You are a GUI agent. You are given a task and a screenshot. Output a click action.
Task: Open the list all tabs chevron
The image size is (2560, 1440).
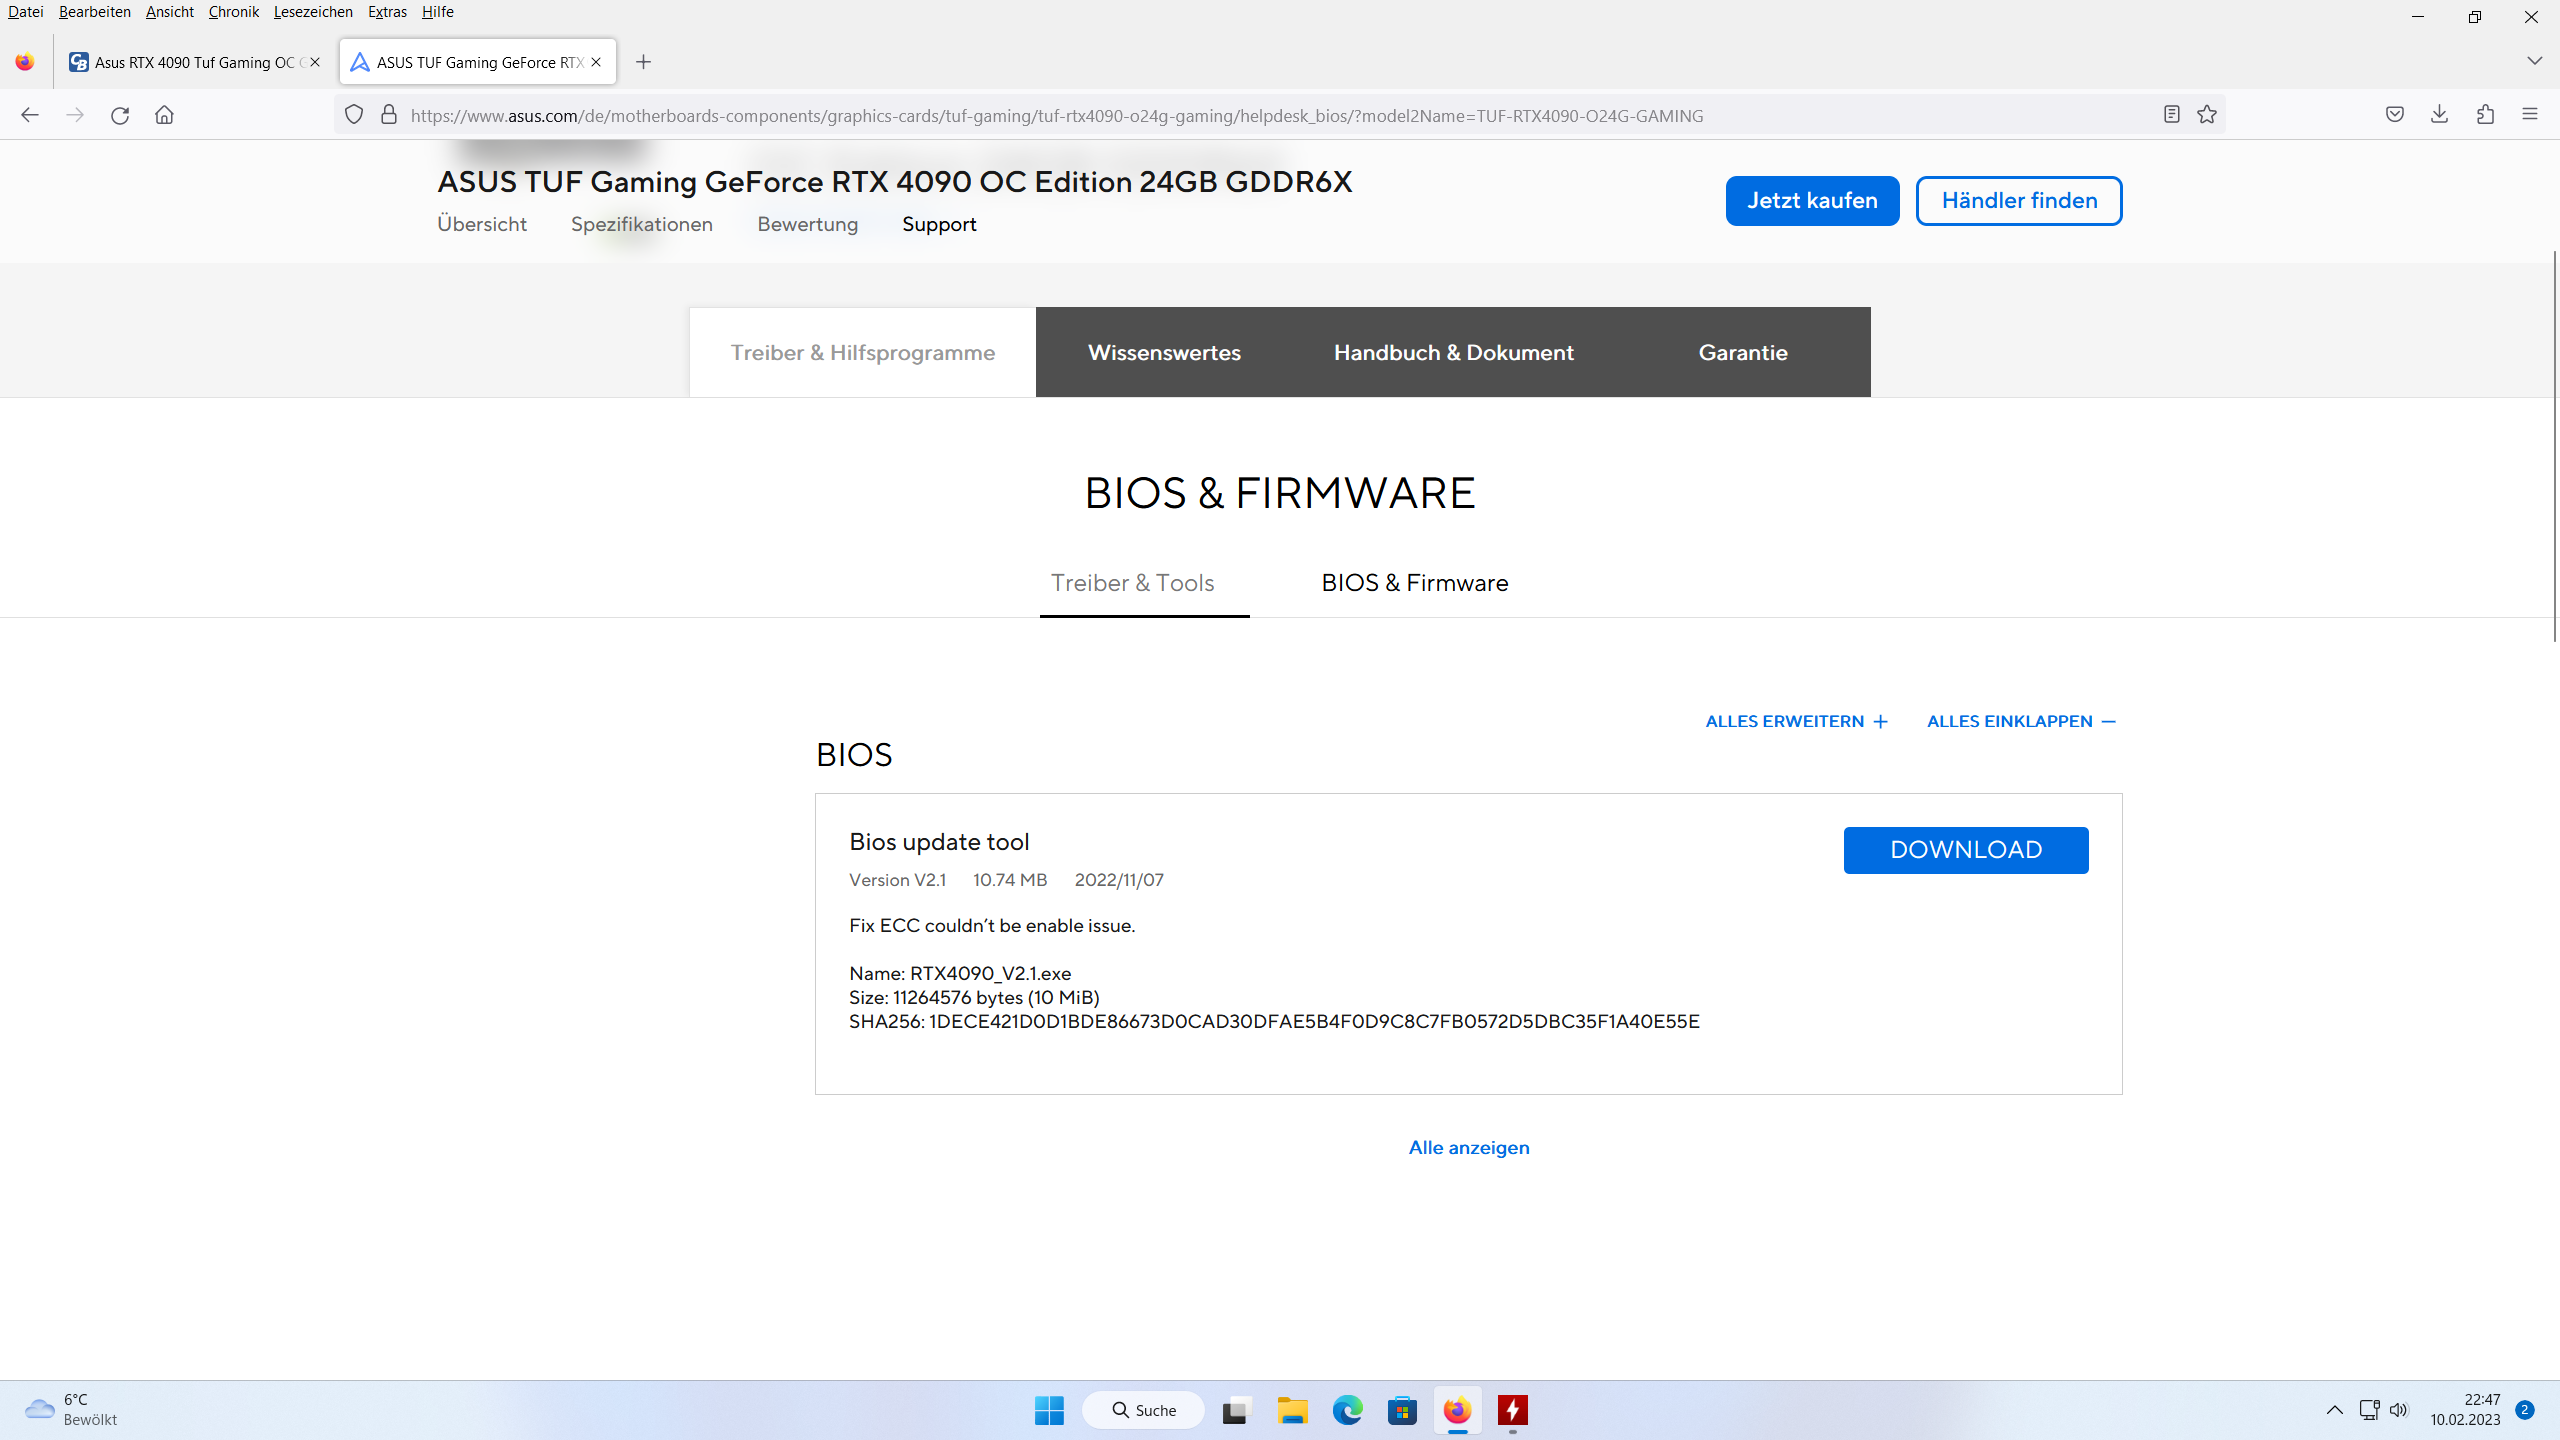(2534, 61)
